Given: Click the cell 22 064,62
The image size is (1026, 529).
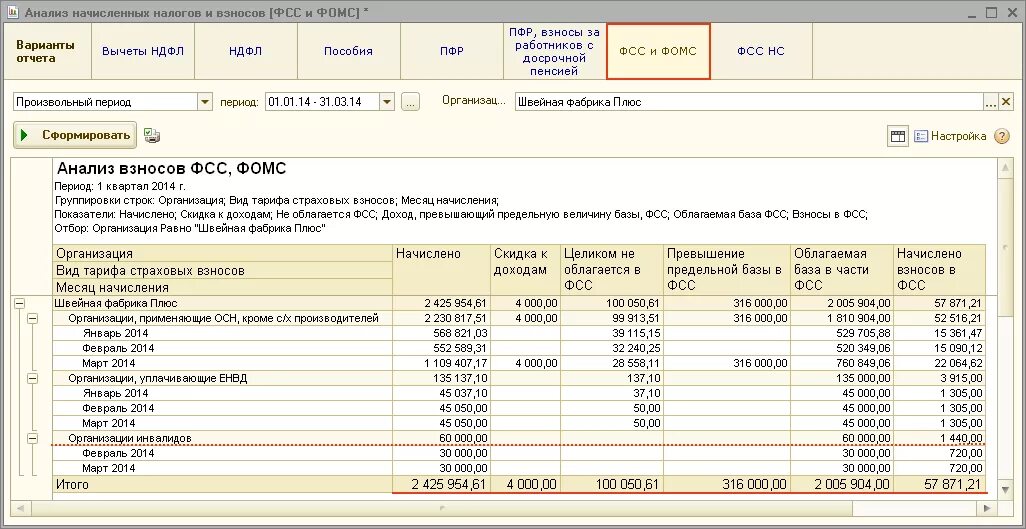Looking at the screenshot, I should pyautogui.click(x=940, y=363).
